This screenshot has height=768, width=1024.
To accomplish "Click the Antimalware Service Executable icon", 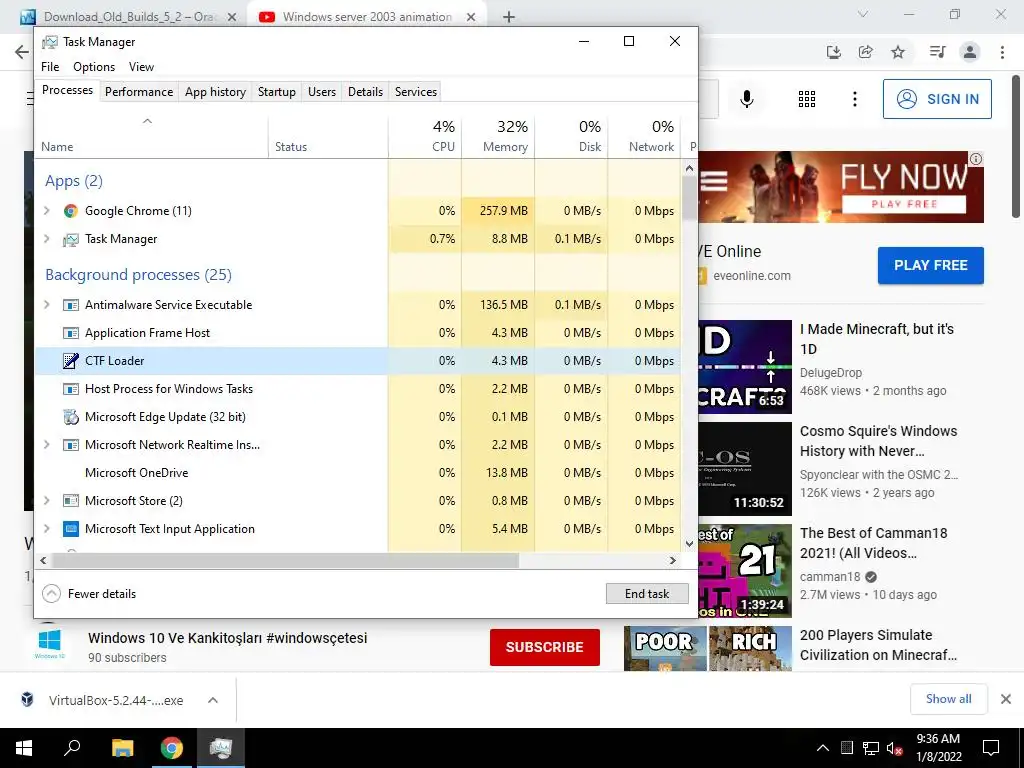I will coord(71,305).
